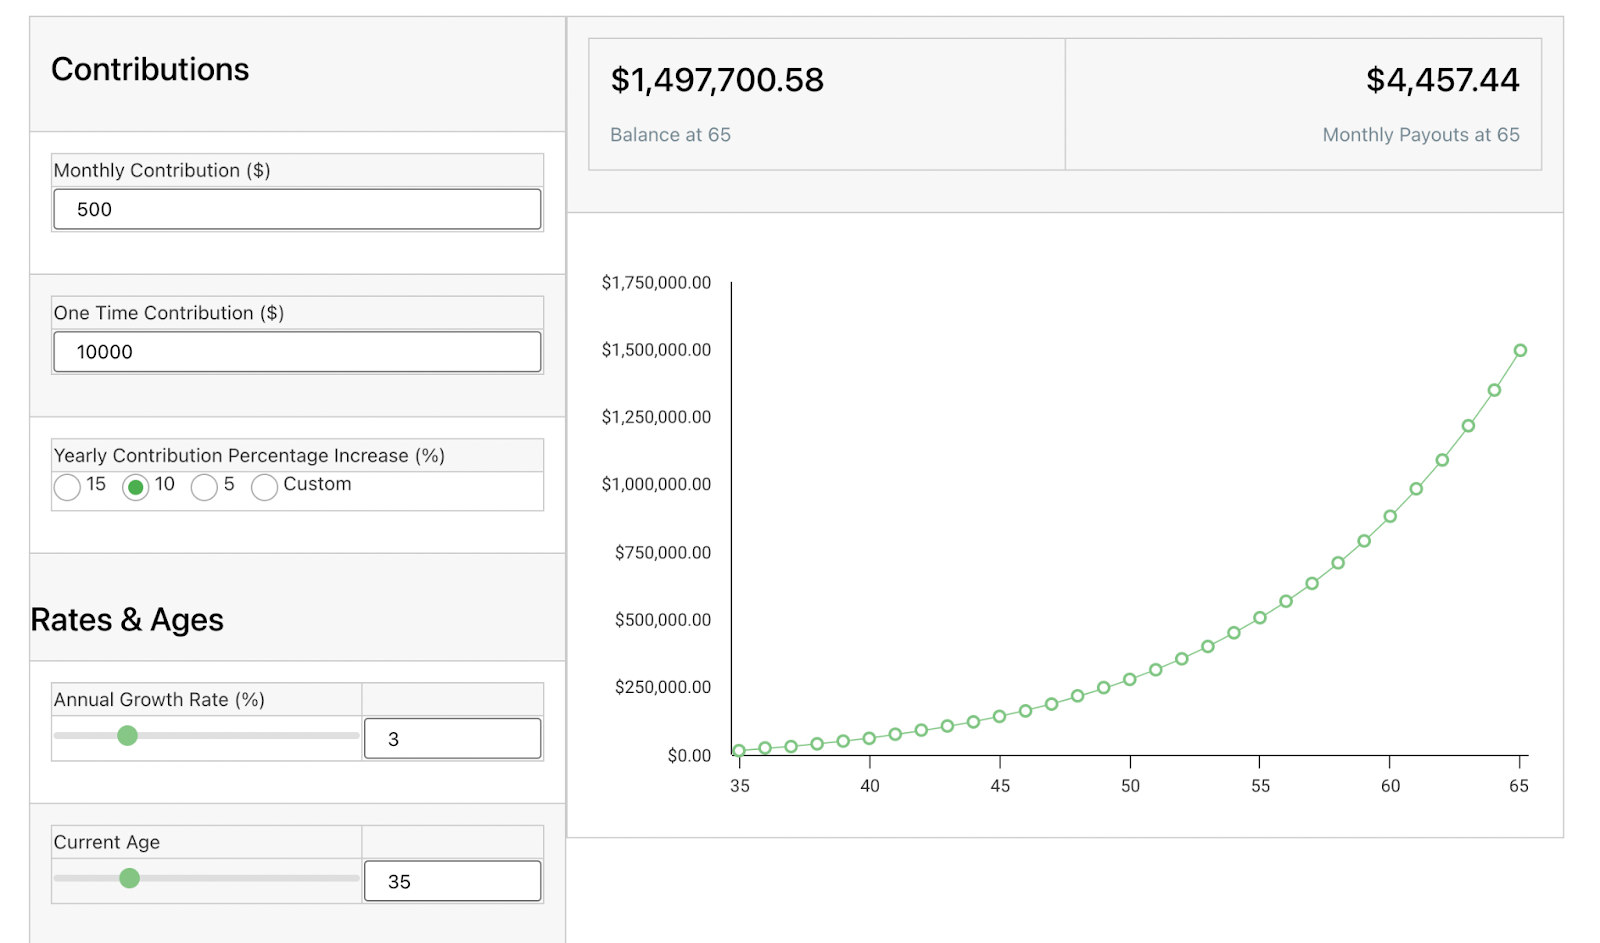
Task: Click the chart data point at age 40
Action: pos(869,738)
